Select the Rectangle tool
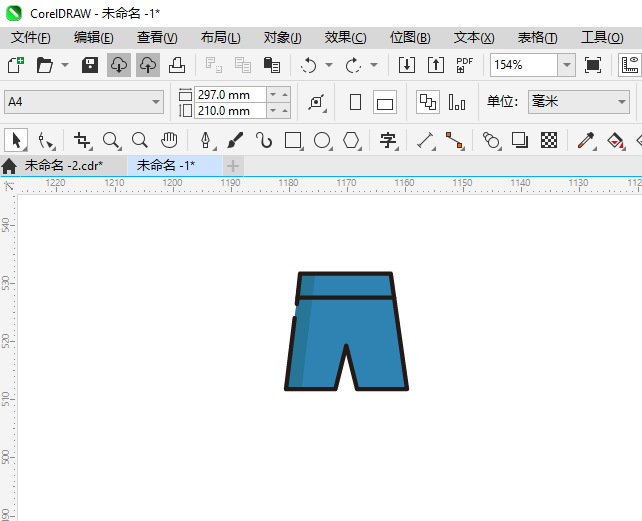The image size is (642, 521). [294, 140]
